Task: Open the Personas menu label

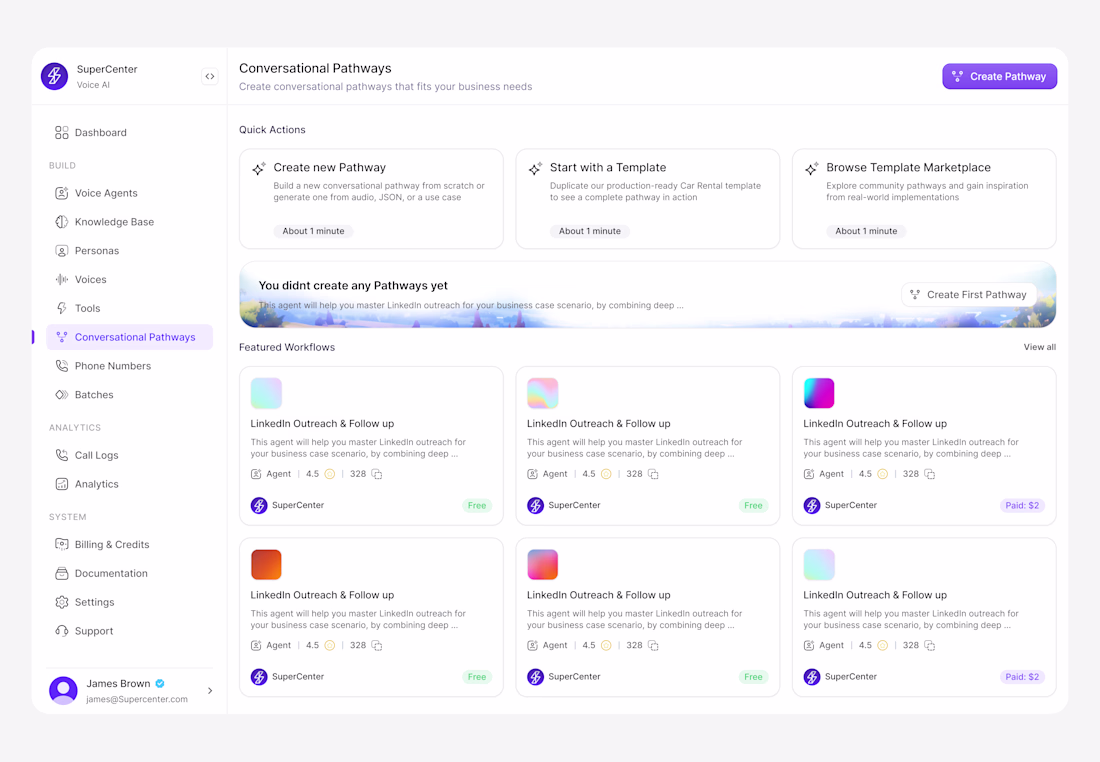Action: [x=97, y=250]
